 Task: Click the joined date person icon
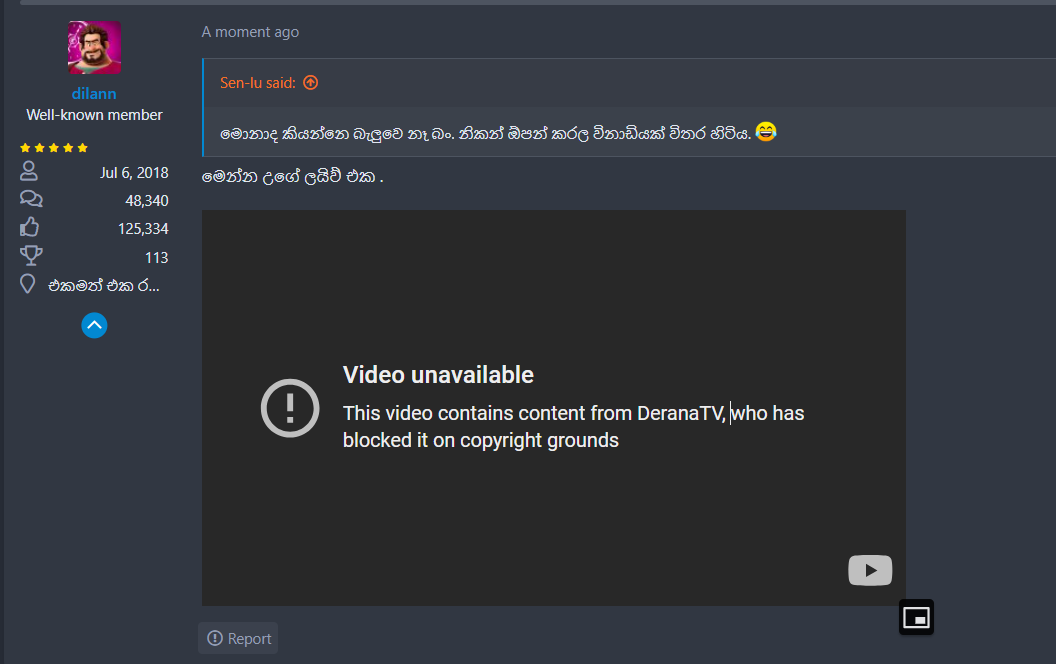pyautogui.click(x=29, y=171)
